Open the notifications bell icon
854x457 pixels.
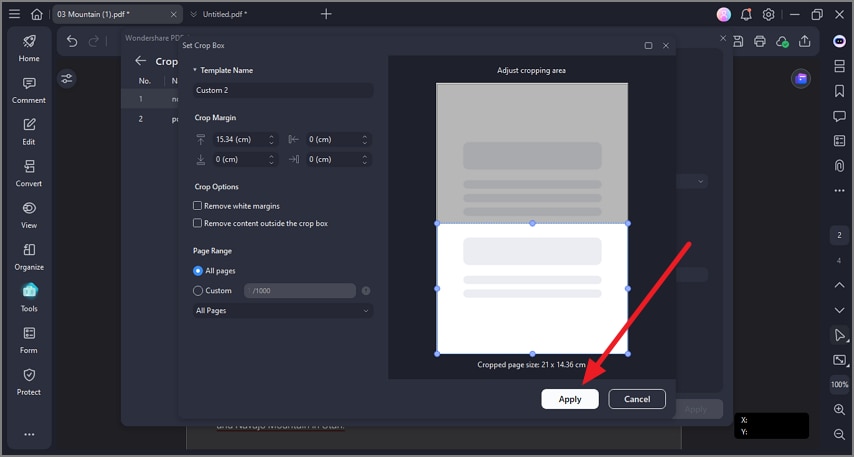(746, 15)
